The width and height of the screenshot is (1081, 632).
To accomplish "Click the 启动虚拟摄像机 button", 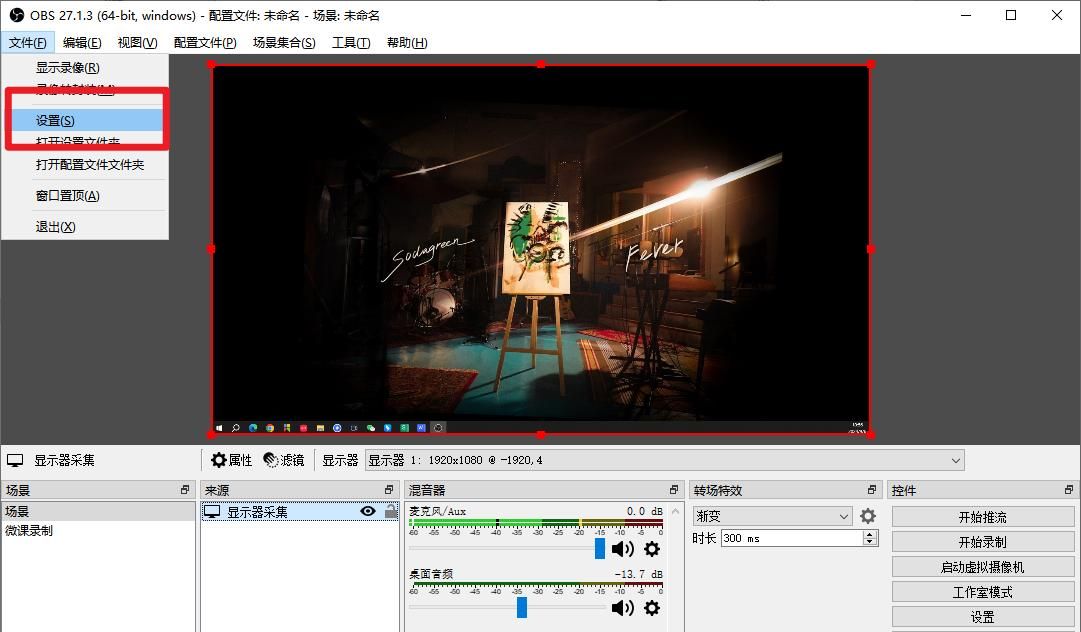I will tap(982, 567).
